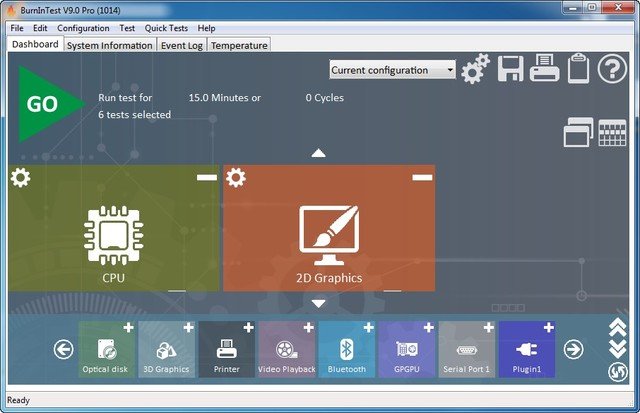The height and width of the screenshot is (413, 640).
Task: Add the Serial Port 1 test
Action: point(489,328)
